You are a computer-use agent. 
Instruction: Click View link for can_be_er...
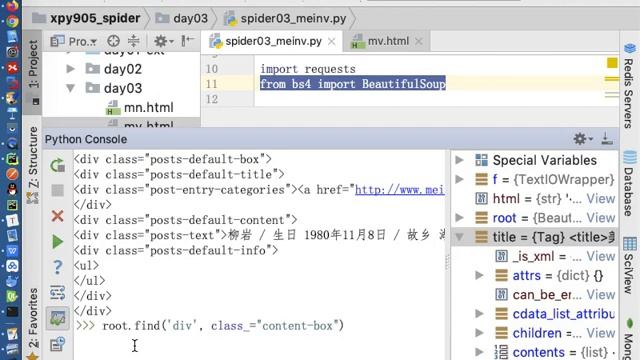(x=600, y=294)
